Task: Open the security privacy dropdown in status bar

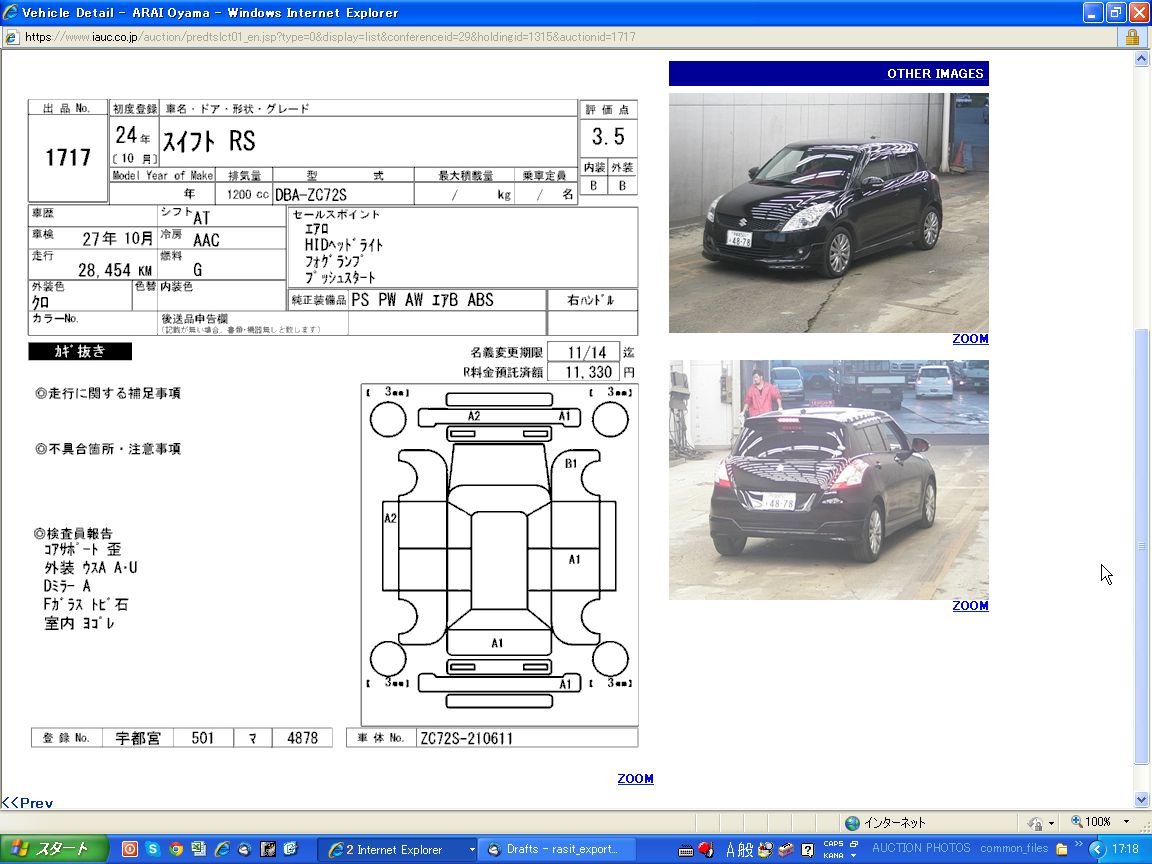Action: (x=1051, y=822)
